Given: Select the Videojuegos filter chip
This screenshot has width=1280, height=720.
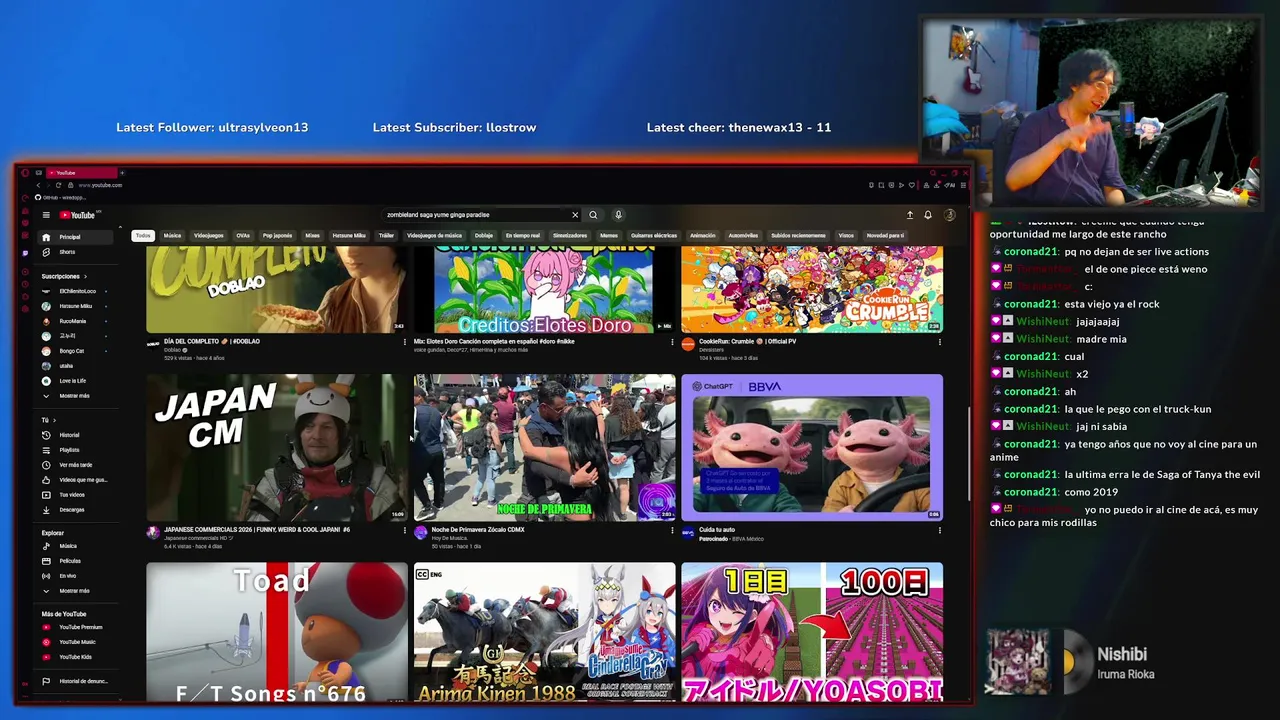Looking at the screenshot, I should click(x=209, y=236).
